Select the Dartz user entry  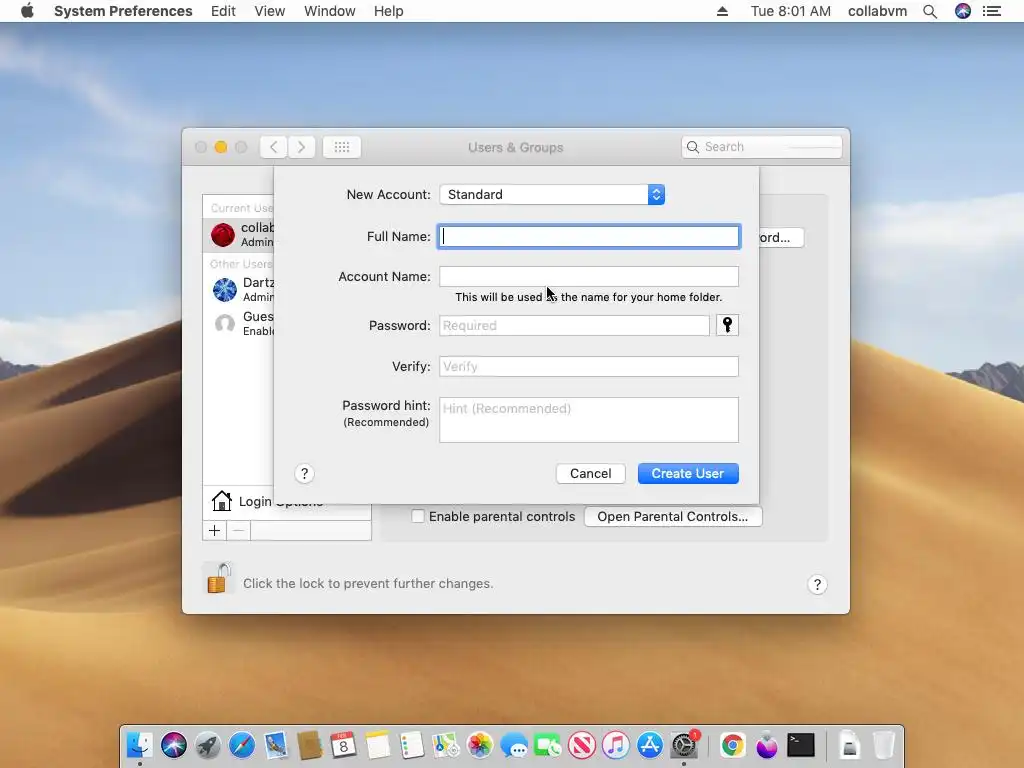point(239,289)
